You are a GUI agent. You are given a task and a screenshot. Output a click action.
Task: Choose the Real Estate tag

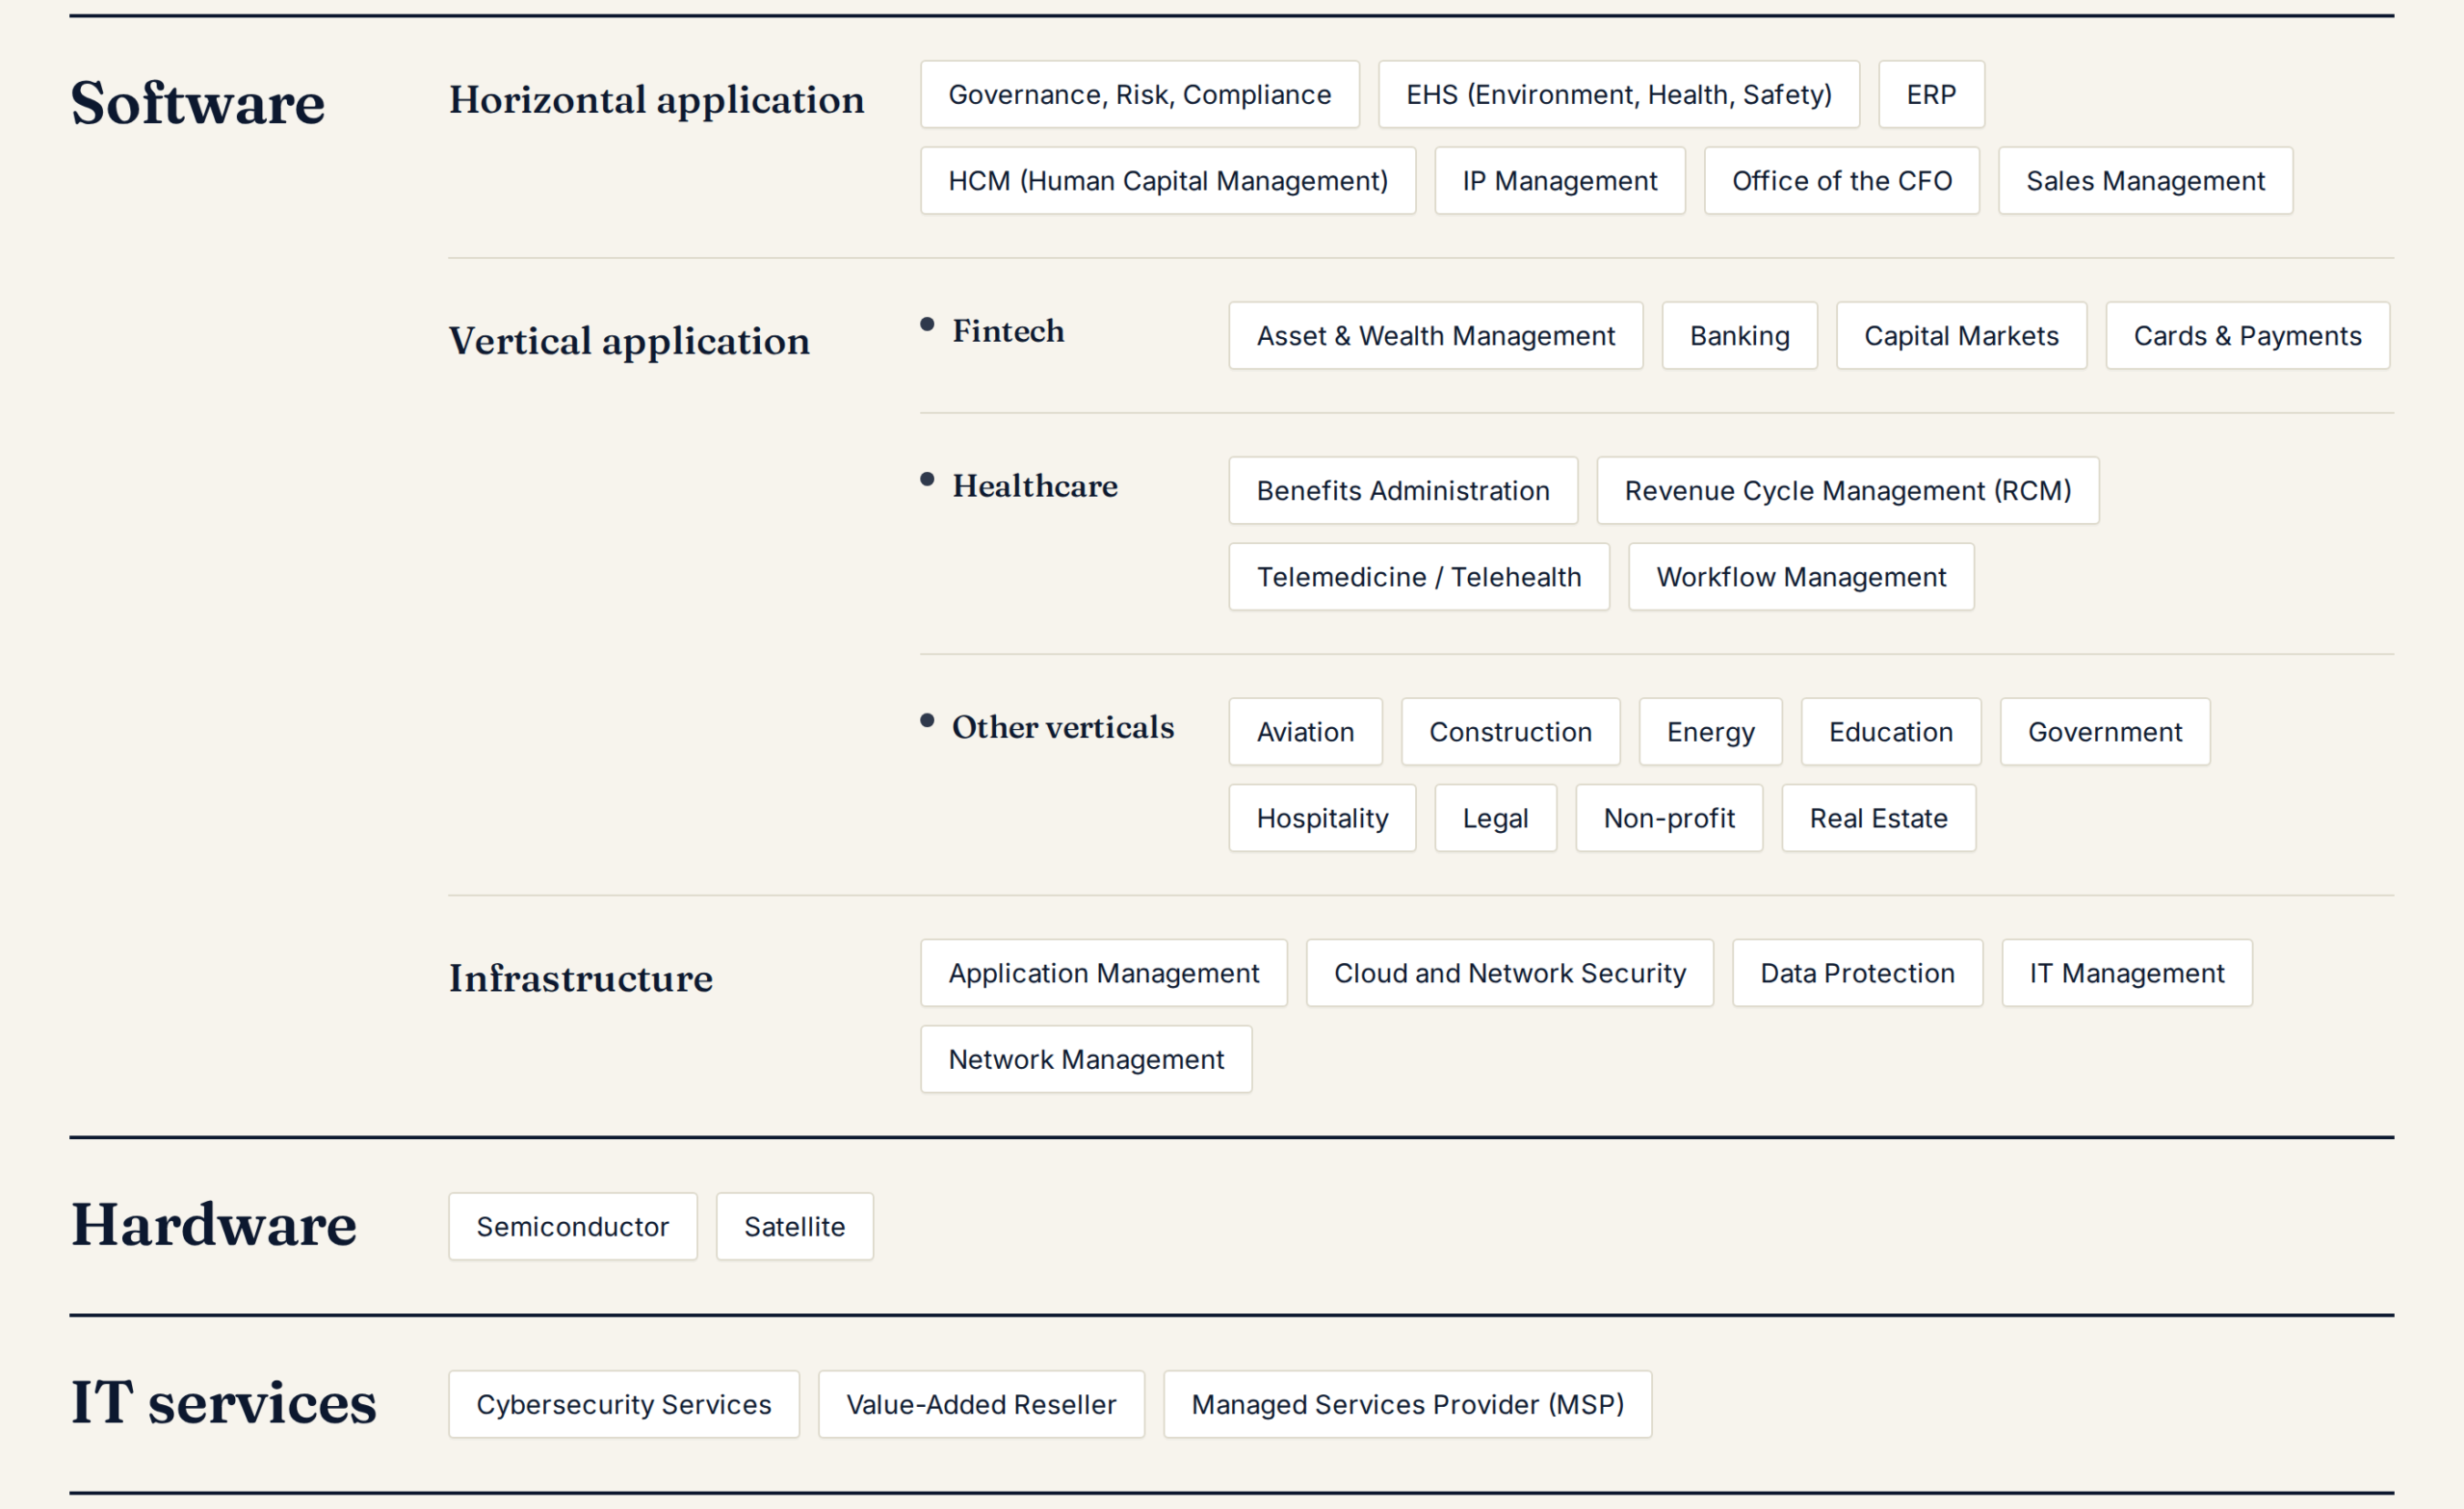[x=1879, y=818]
